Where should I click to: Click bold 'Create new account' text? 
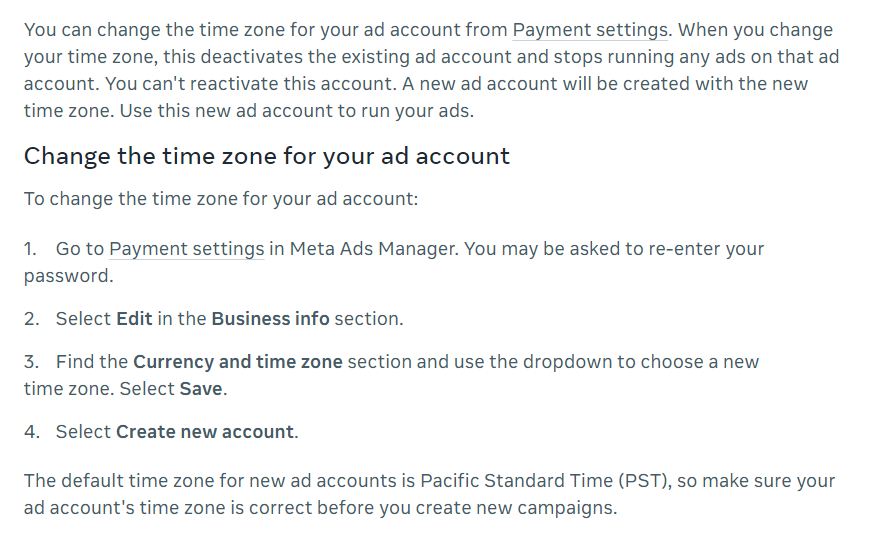(205, 432)
